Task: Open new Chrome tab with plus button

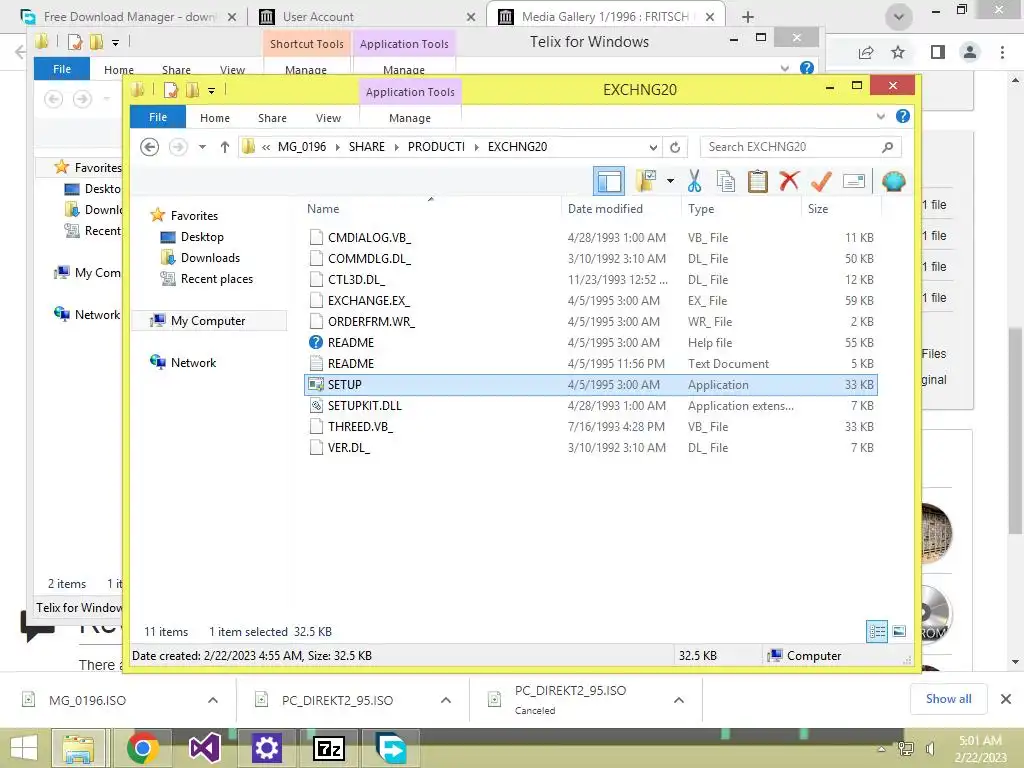Action: pyautogui.click(x=748, y=17)
